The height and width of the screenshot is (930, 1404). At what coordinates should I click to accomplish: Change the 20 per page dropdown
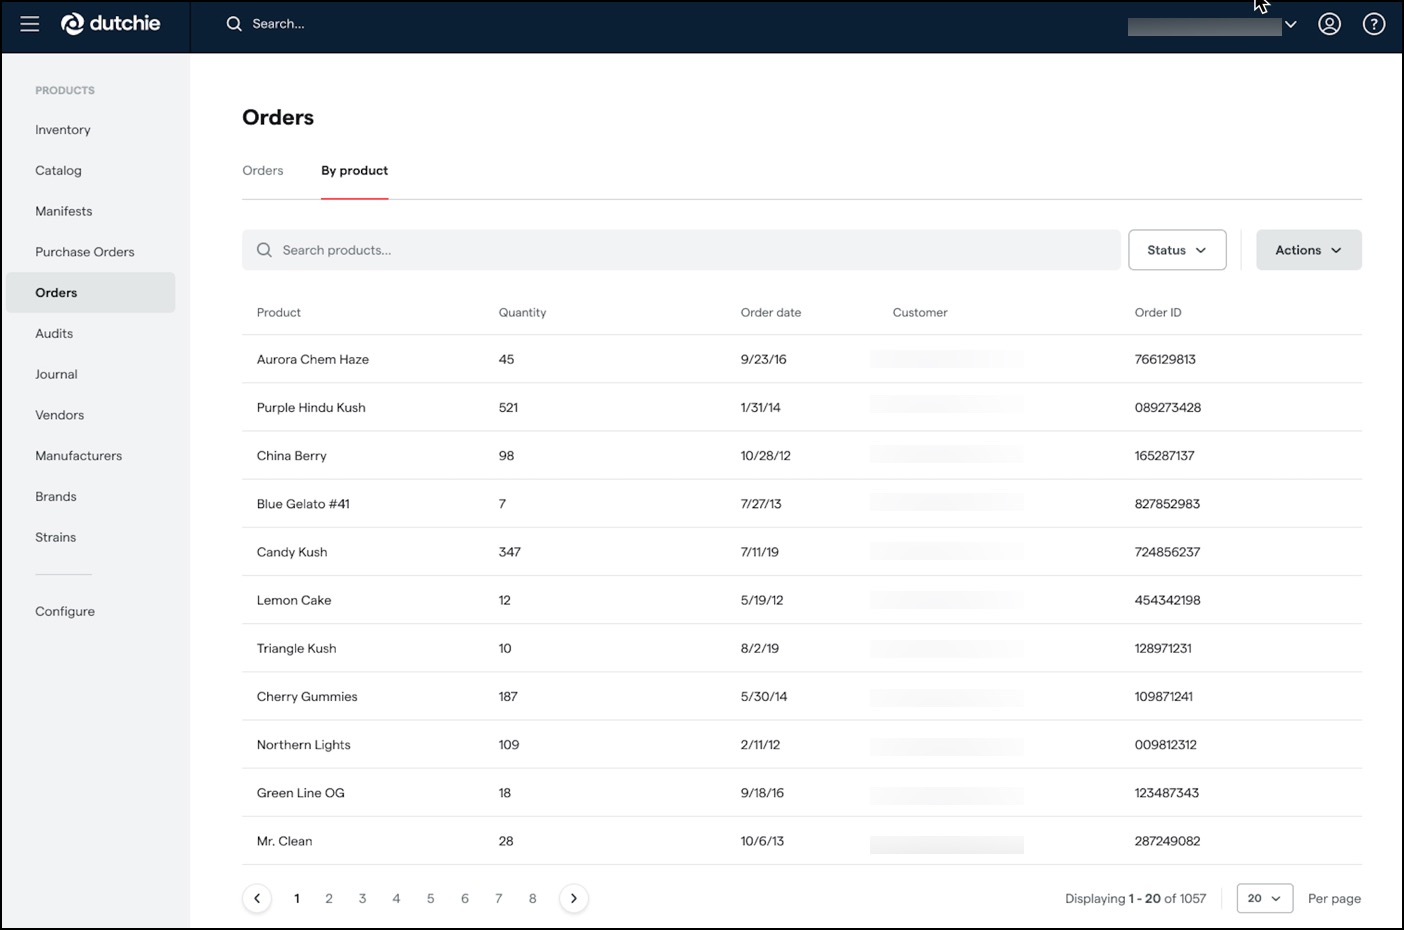pos(1265,898)
